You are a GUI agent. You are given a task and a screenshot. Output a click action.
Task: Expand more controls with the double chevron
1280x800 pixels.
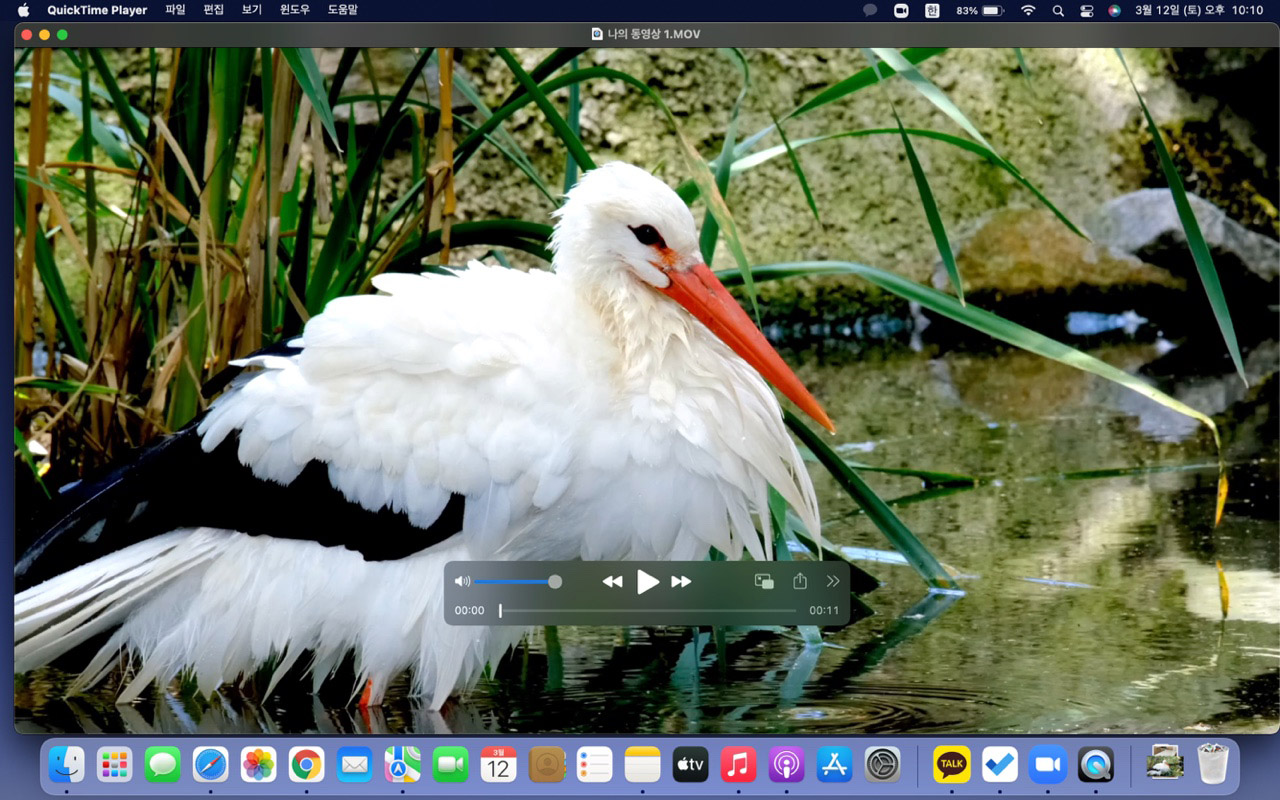point(833,581)
